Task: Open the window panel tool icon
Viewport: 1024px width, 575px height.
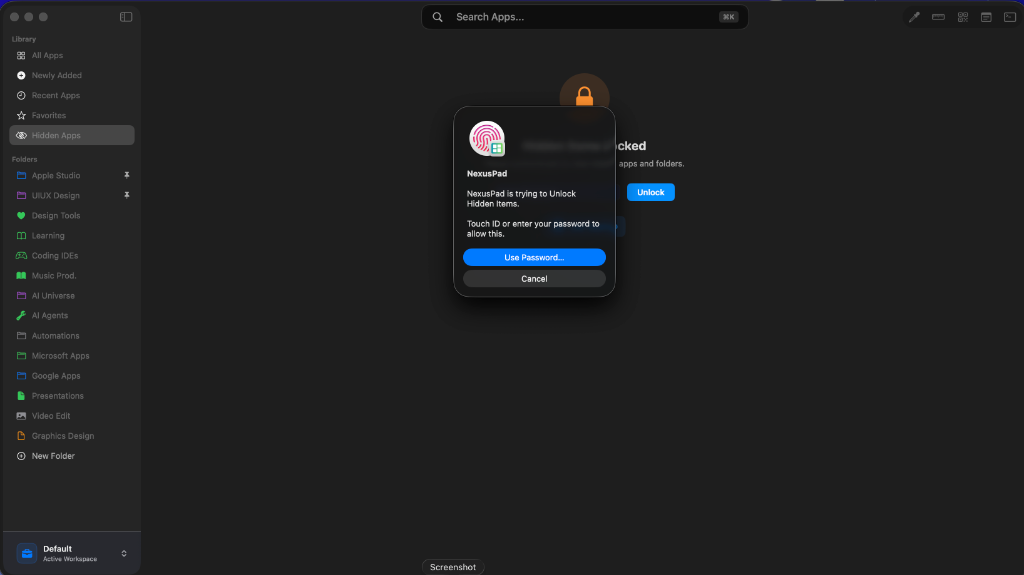Action: (x=986, y=17)
